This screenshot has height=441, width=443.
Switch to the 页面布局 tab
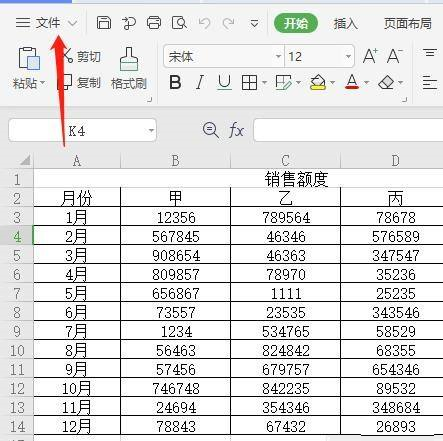tap(407, 24)
